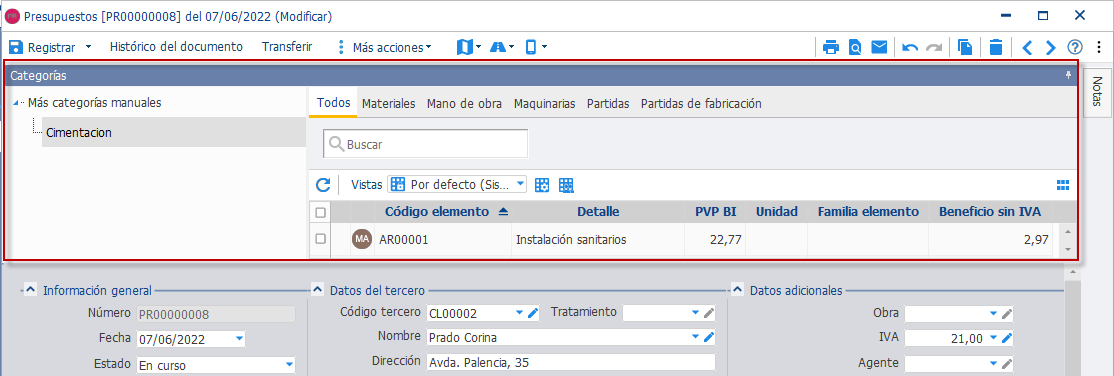Switch to Partidas de fabricación tab
The height and width of the screenshot is (376, 1114).
[x=701, y=104]
